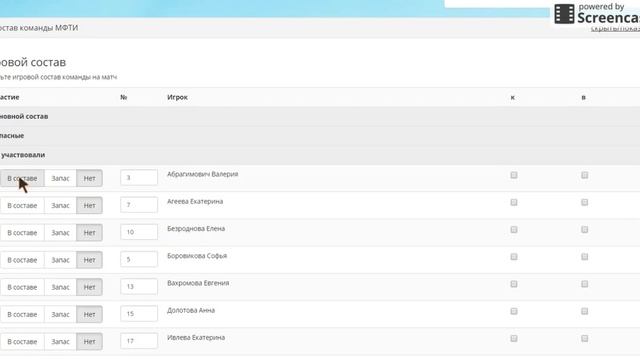Edit number field for Безроднова Елена

[x=139, y=232]
